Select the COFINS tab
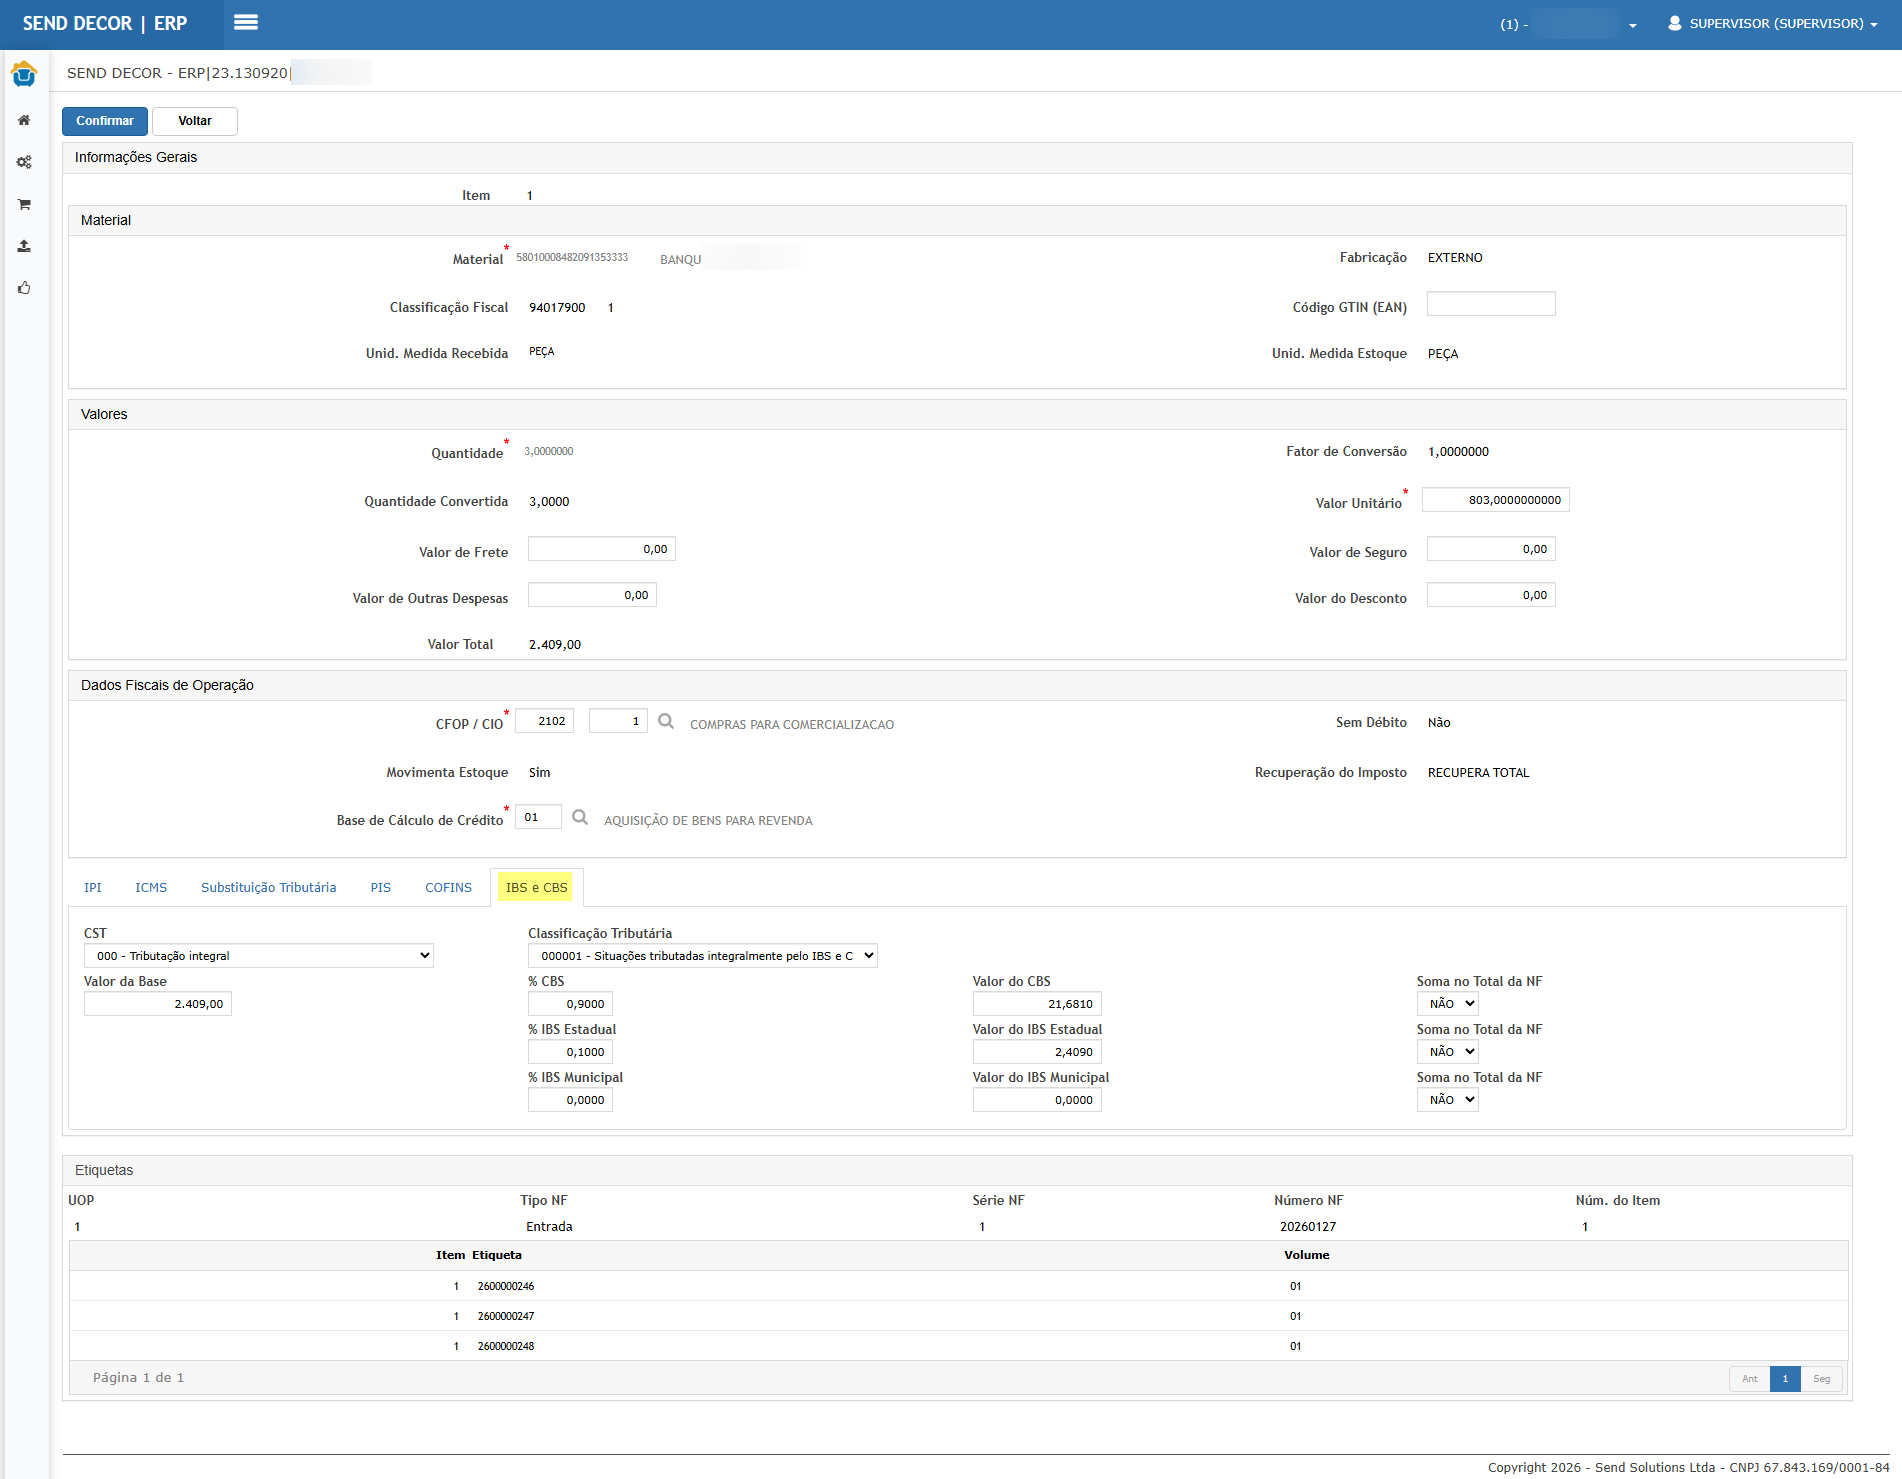Screen dimensions: 1902x1479 coord(448,888)
